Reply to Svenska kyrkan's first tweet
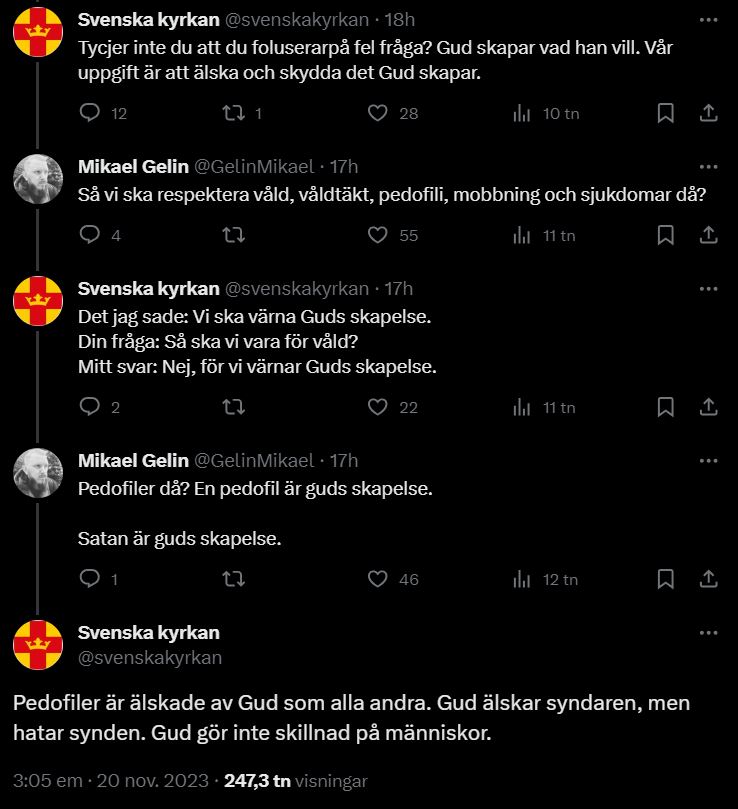The width and height of the screenshot is (738, 809). tap(89, 114)
